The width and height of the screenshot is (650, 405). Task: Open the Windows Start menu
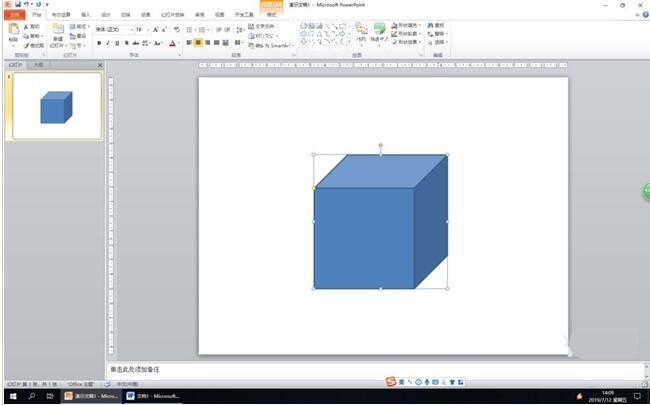click(x=13, y=396)
